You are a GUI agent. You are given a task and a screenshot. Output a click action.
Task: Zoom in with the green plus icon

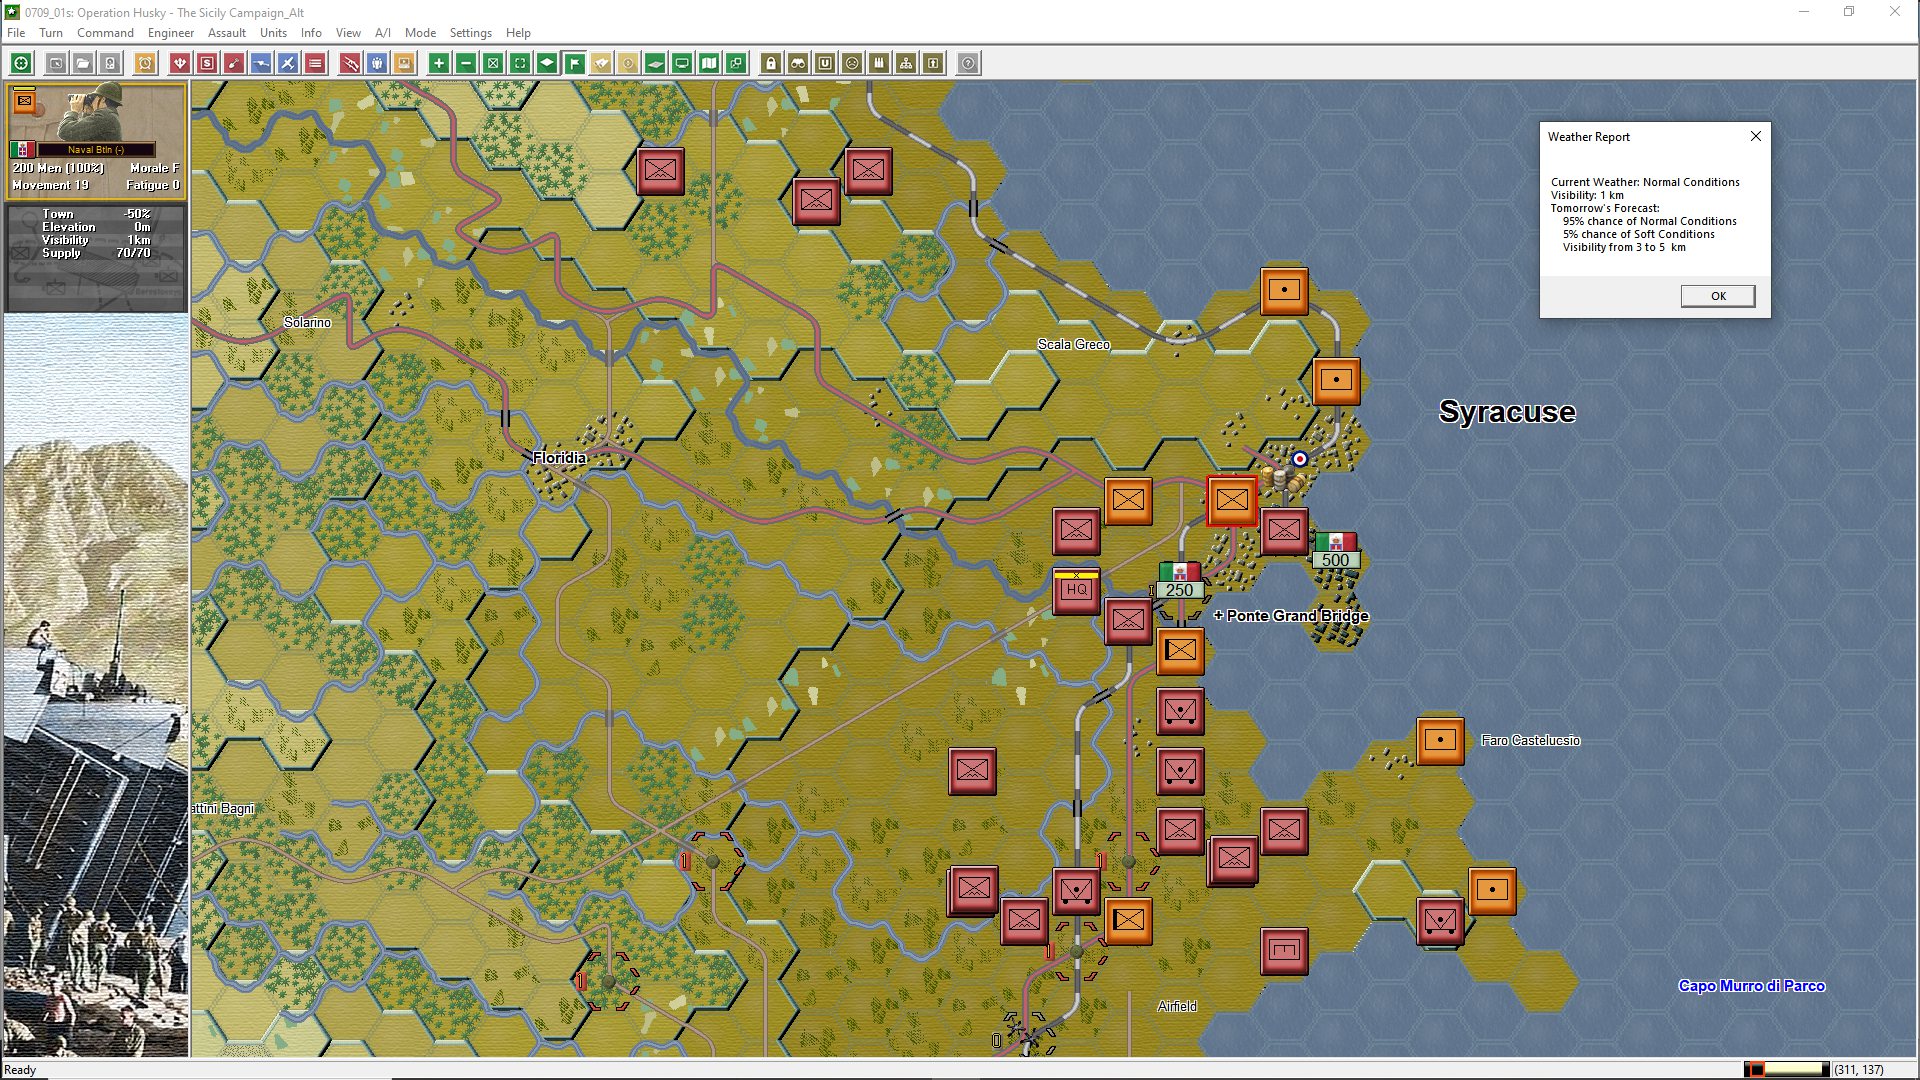439,63
